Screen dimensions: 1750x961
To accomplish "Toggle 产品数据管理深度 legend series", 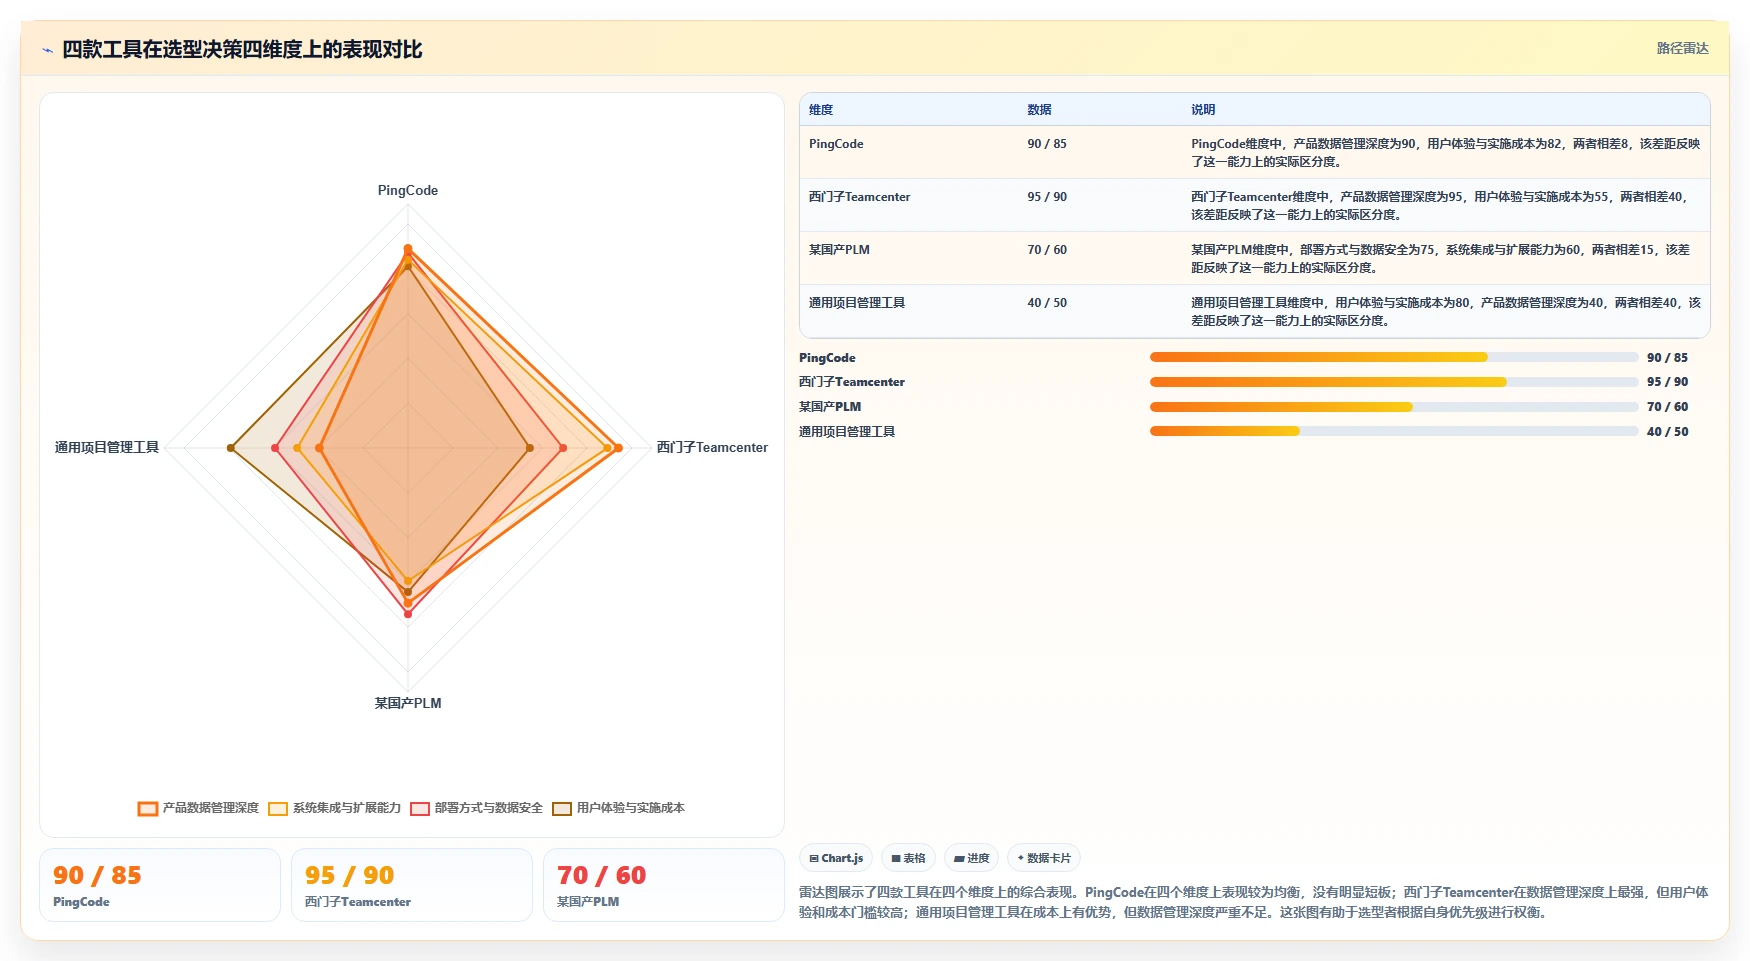I will click(x=198, y=808).
